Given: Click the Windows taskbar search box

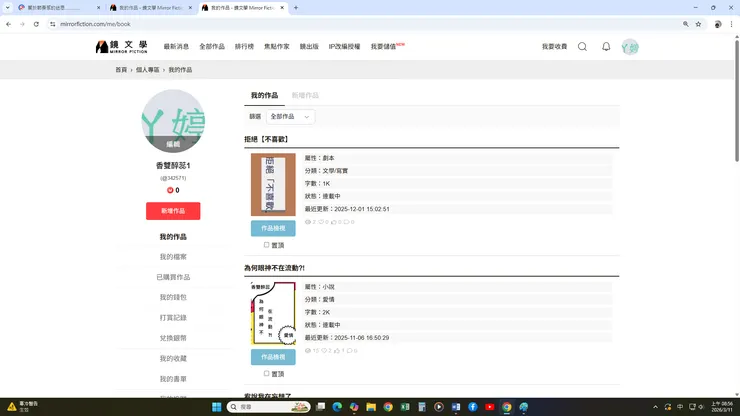Looking at the screenshot, I should [268, 407].
